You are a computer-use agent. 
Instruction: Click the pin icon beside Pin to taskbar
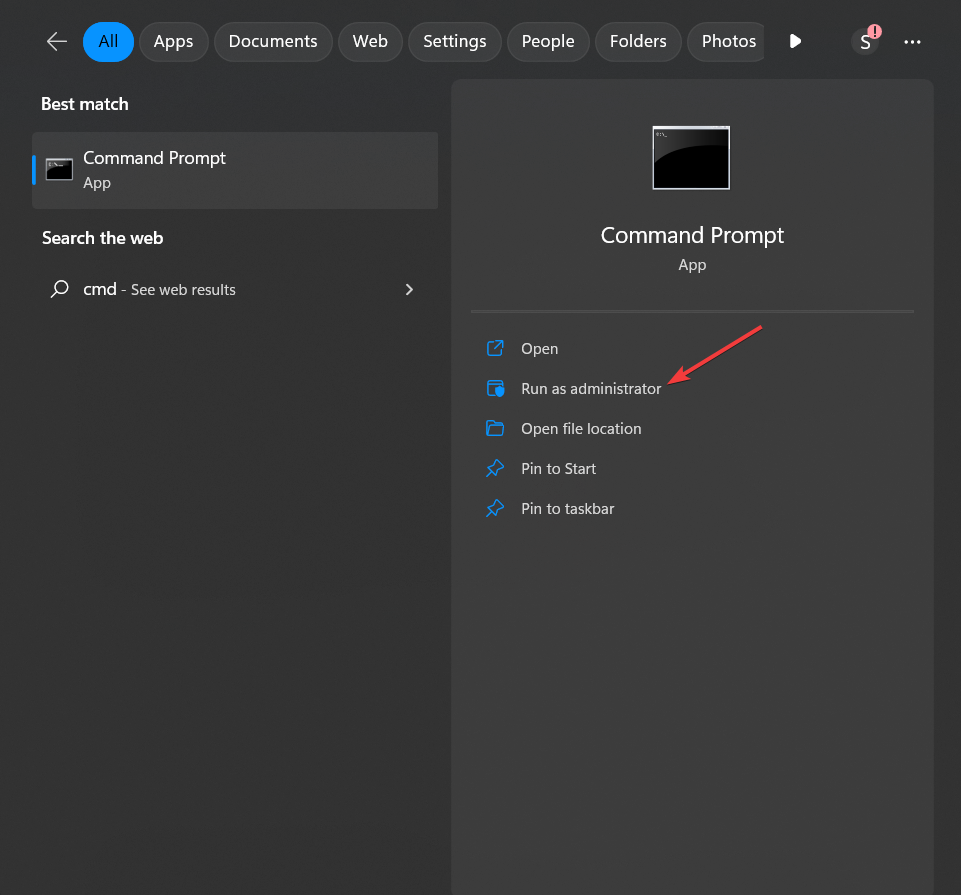coord(495,508)
